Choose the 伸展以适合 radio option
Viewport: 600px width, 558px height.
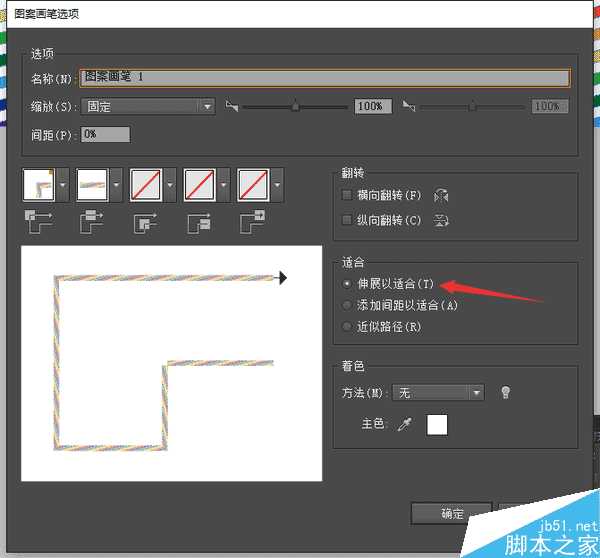347,284
